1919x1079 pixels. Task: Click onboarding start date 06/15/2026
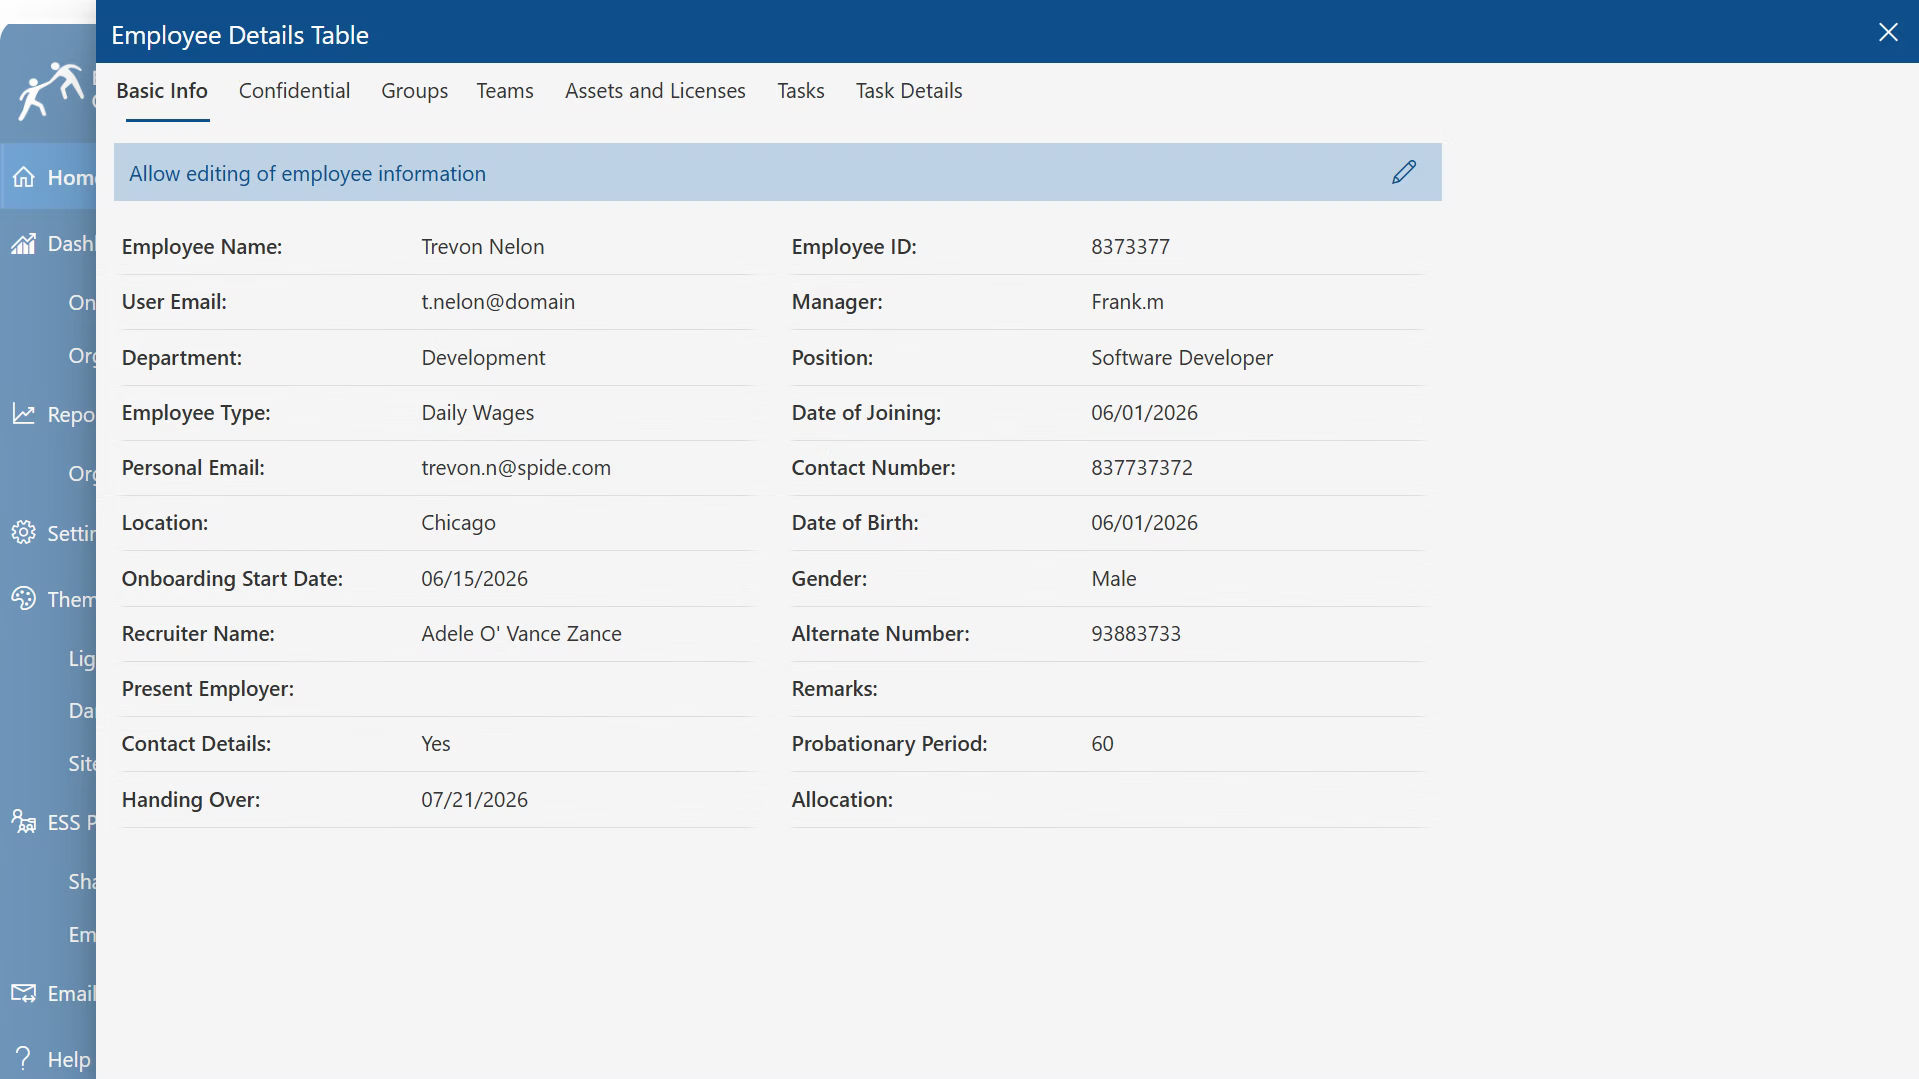(x=475, y=579)
